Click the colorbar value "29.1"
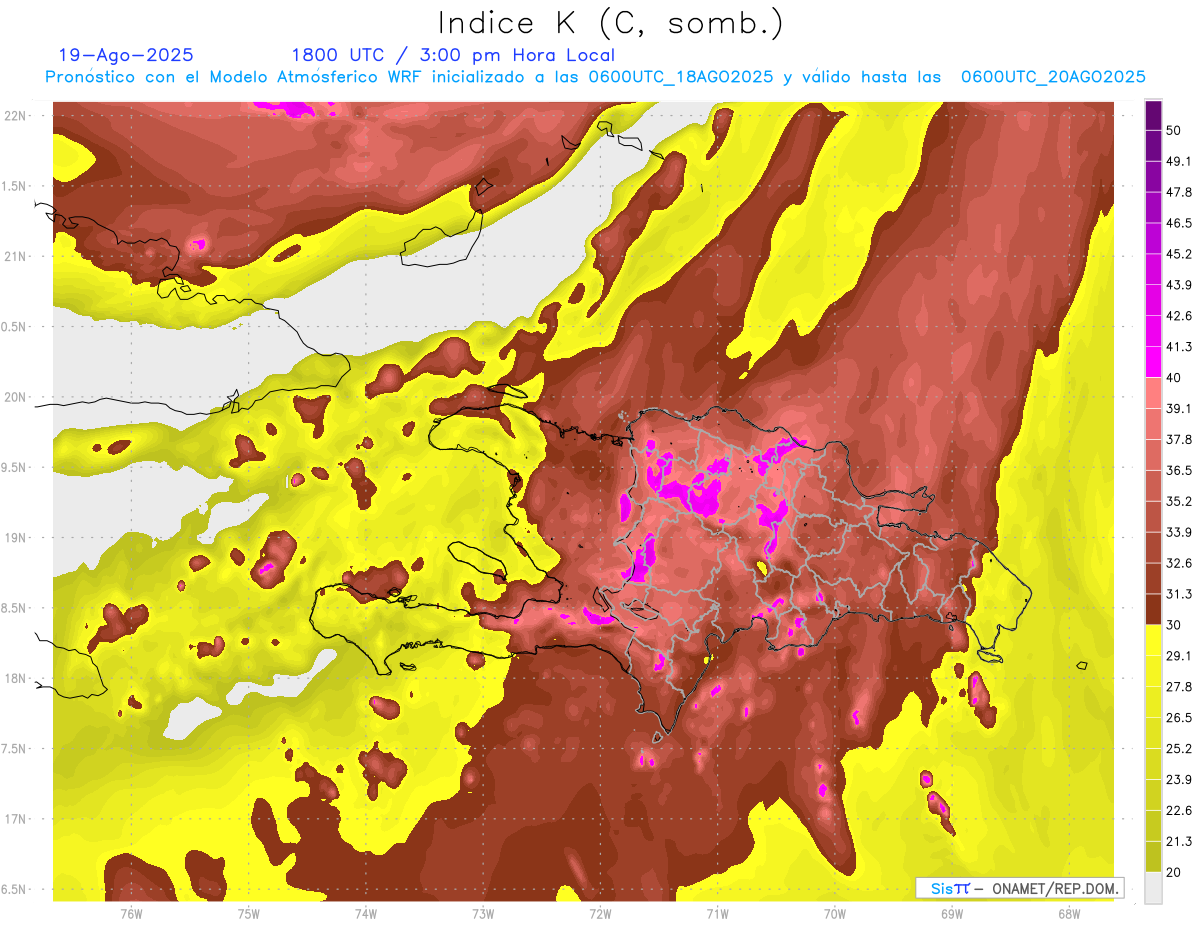 pyautogui.click(x=1178, y=656)
